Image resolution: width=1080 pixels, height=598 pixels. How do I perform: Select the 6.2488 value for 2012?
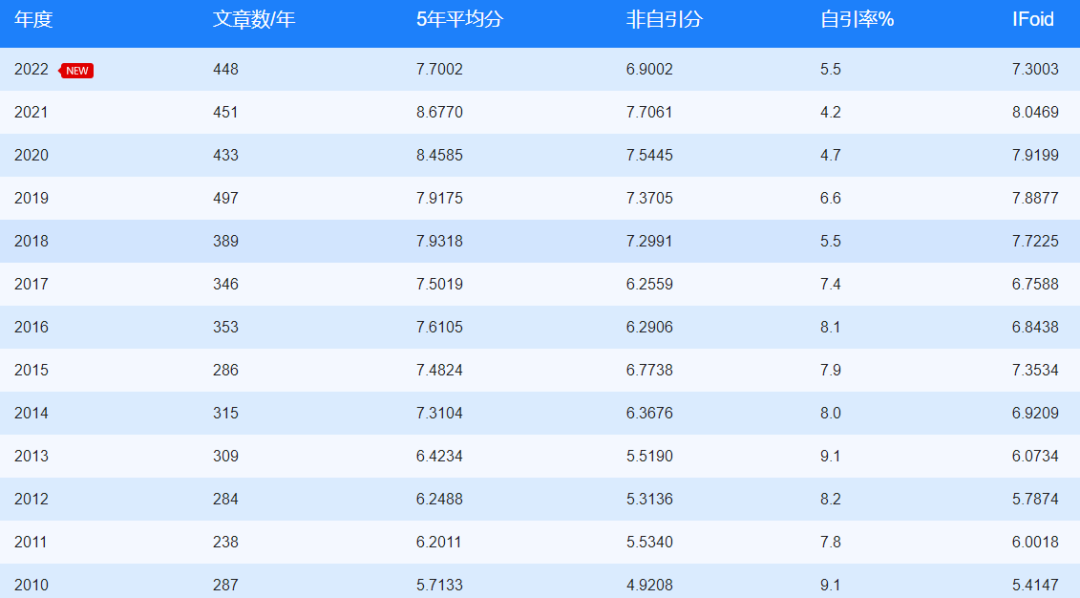pyautogui.click(x=439, y=499)
